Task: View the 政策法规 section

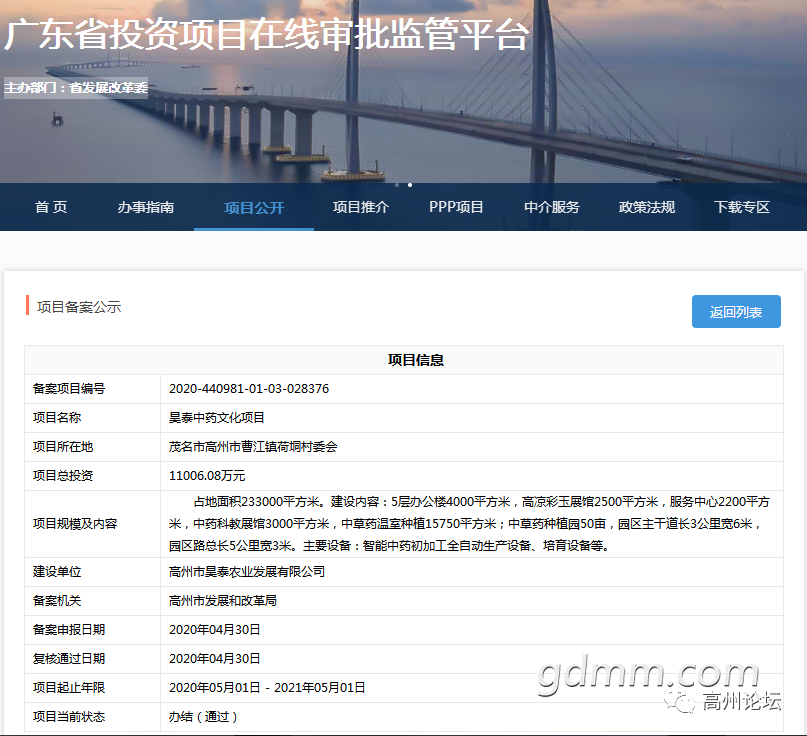Action: point(647,207)
